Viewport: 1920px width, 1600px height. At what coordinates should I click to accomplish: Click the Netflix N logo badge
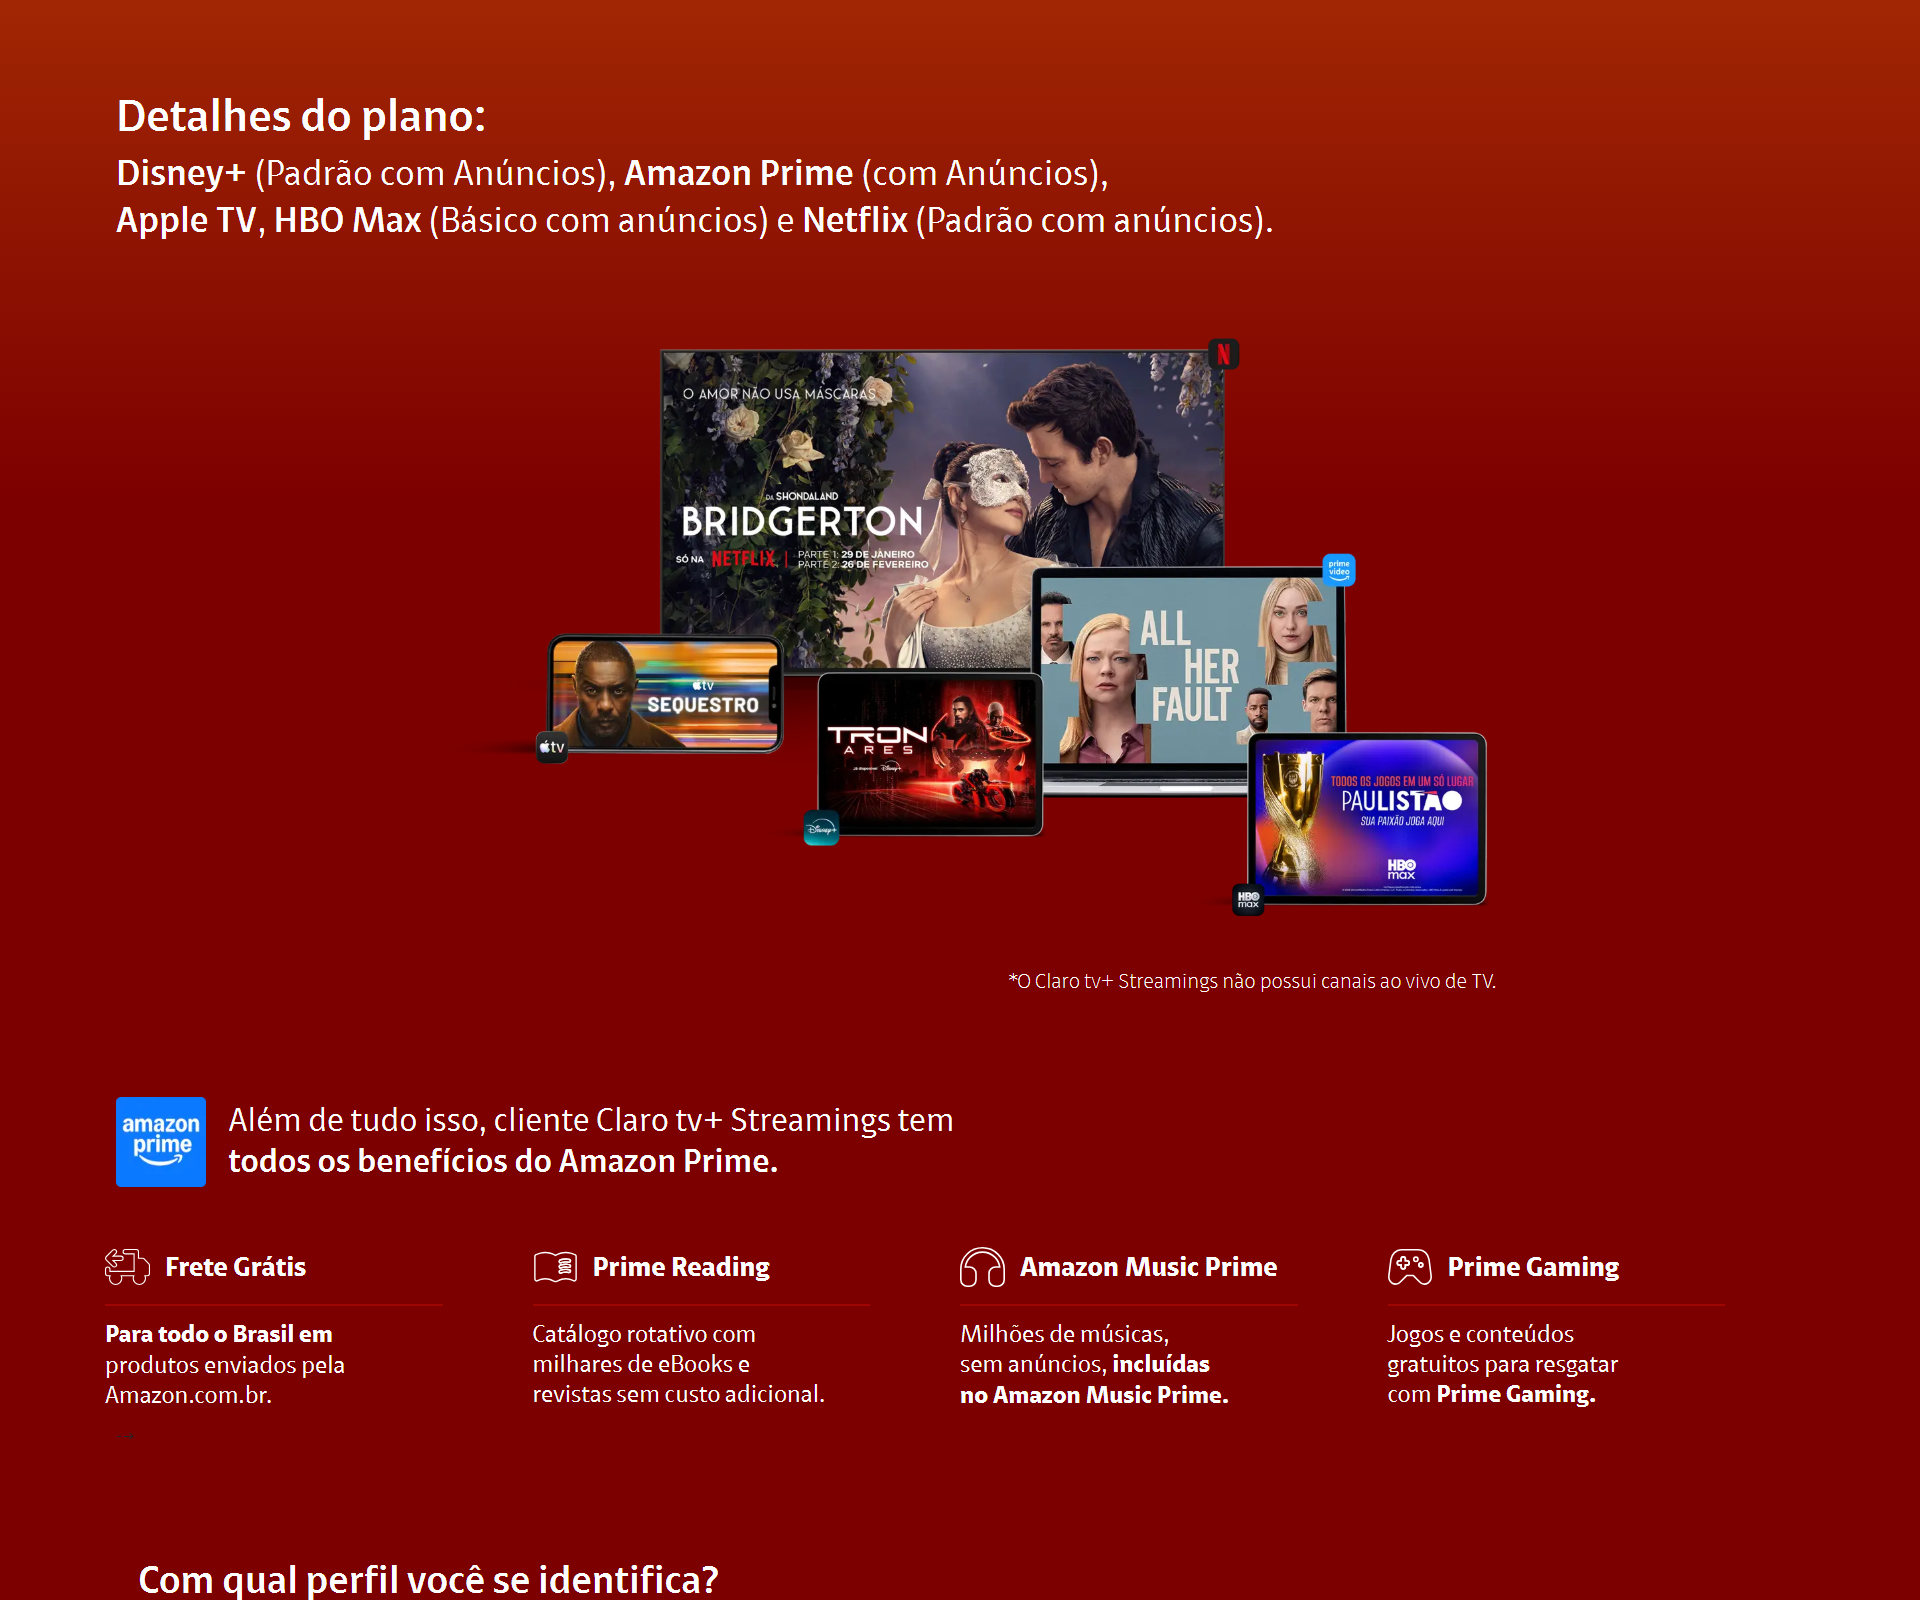point(1223,354)
